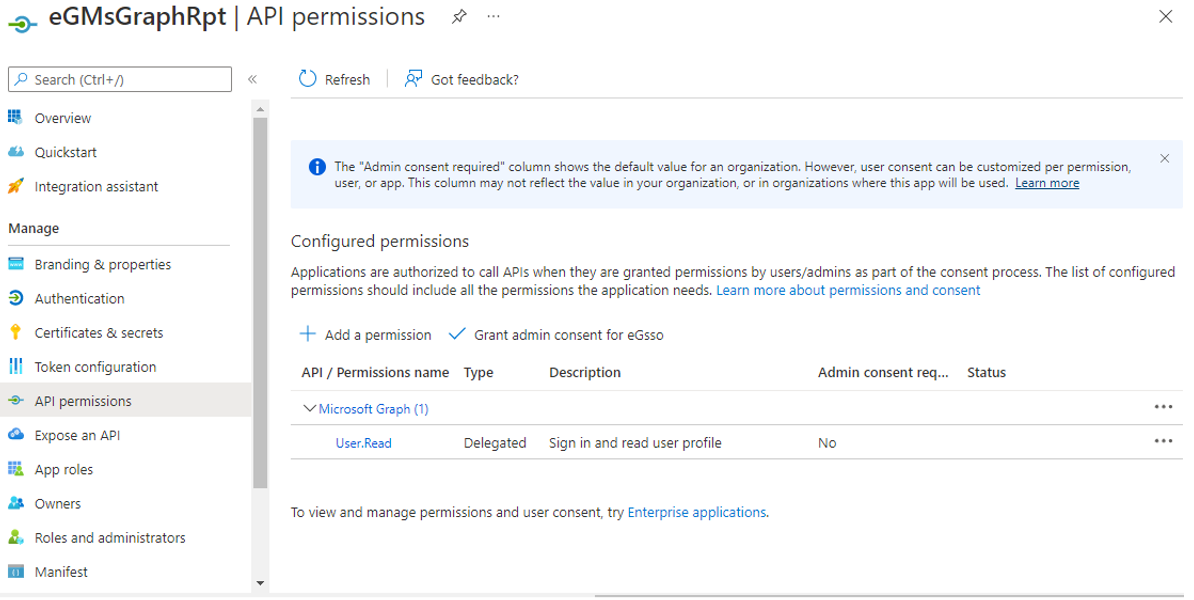
Task: Click the Quickstart cloud icon
Action: point(15,152)
